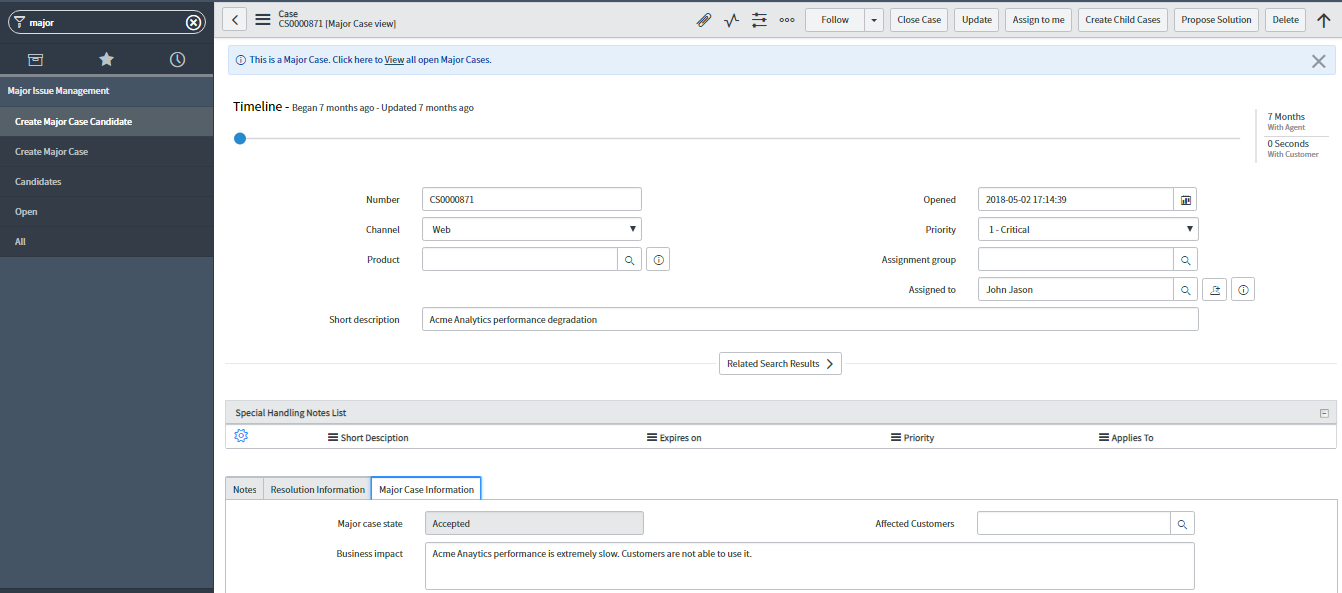This screenshot has width=1342, height=593.
Task: Click the Product lookup magnifier icon
Action: pyautogui.click(x=630, y=260)
